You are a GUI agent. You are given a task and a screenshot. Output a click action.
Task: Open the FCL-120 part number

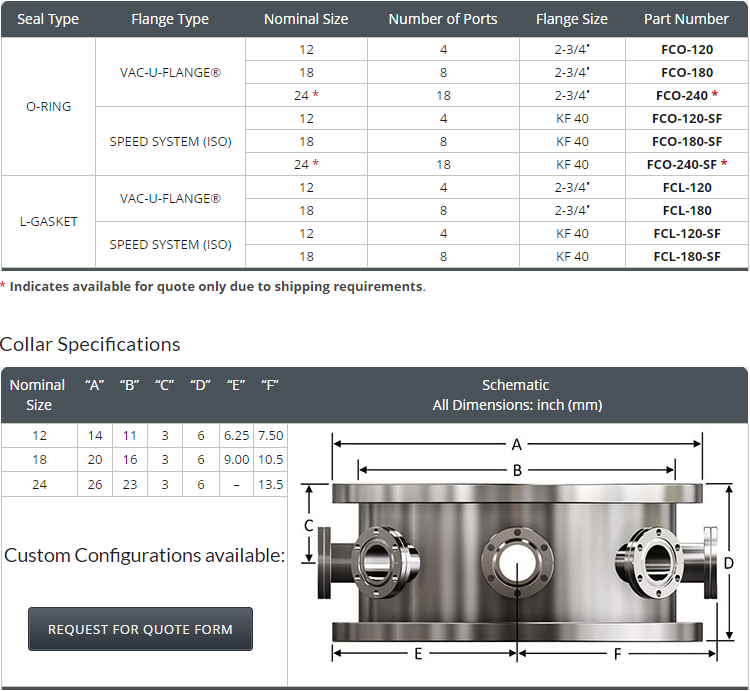tap(686, 187)
